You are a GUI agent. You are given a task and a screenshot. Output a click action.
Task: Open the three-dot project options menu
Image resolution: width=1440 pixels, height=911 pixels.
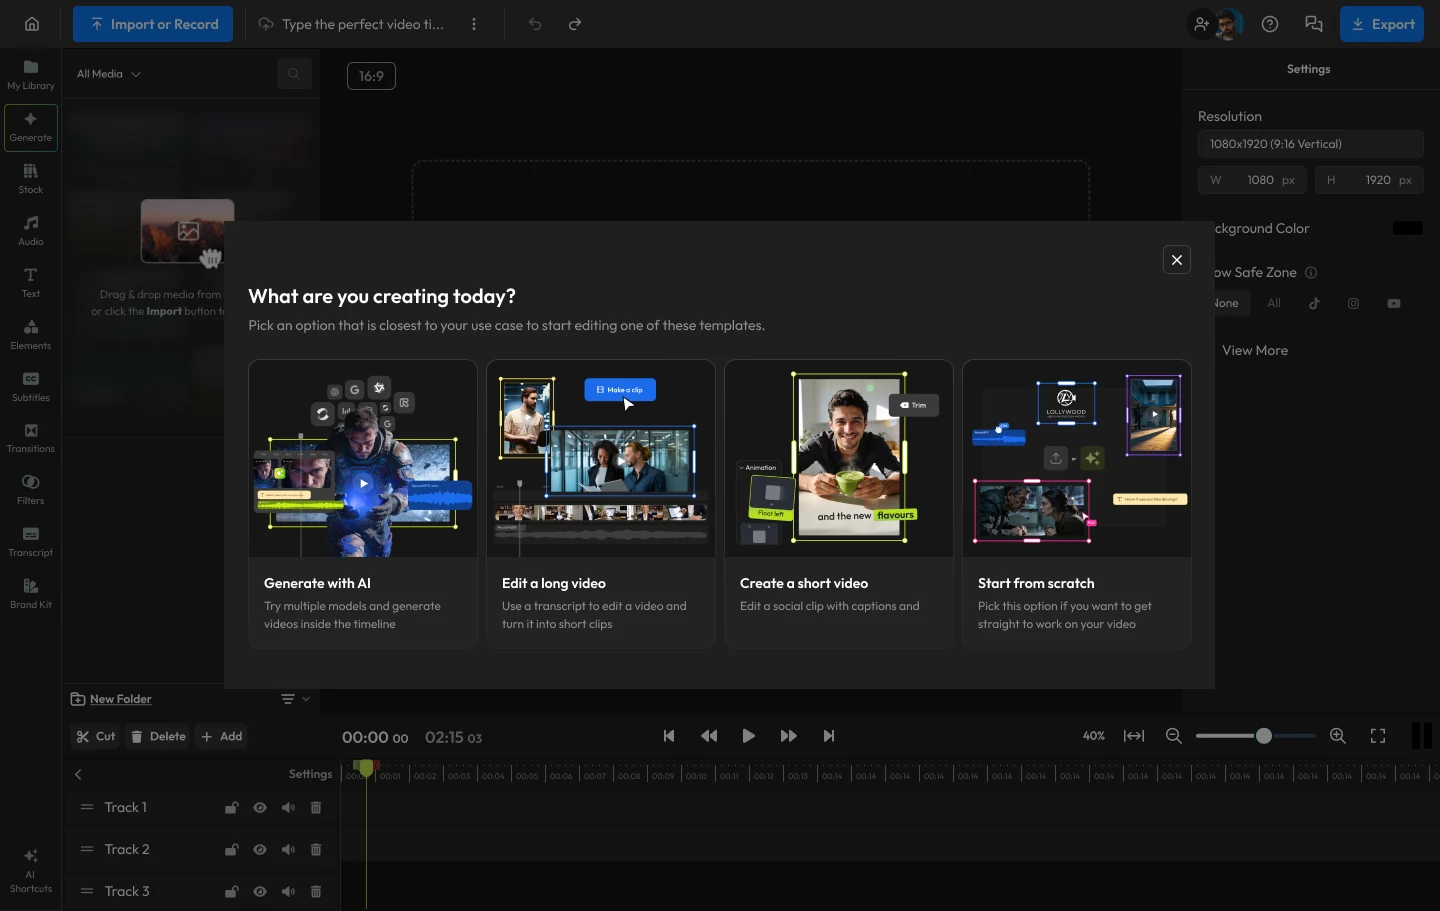click(474, 24)
